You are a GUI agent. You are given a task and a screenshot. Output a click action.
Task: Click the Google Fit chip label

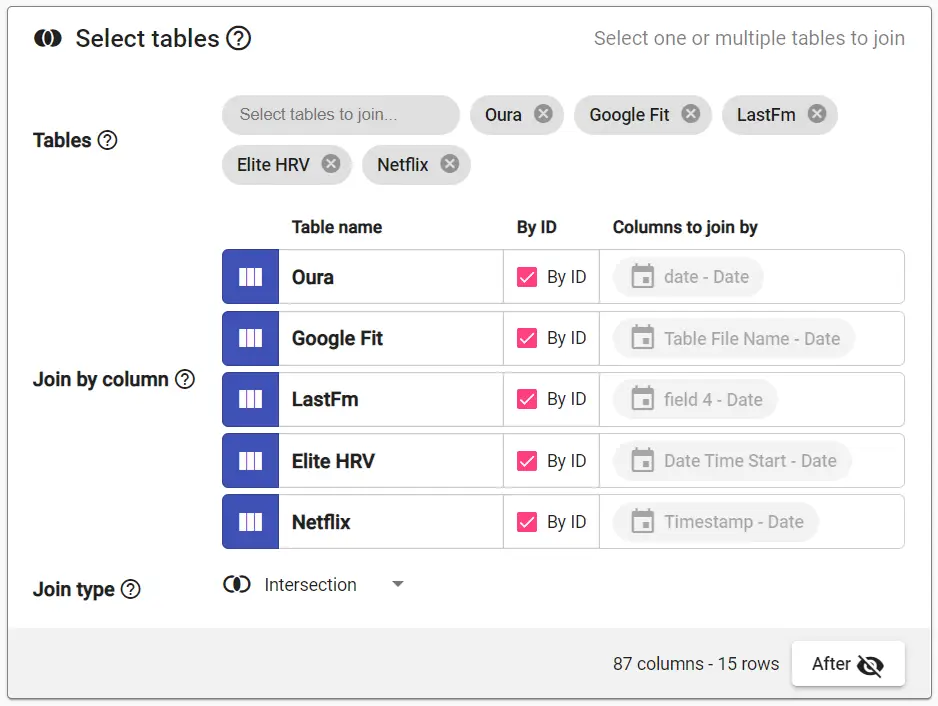[x=629, y=114]
